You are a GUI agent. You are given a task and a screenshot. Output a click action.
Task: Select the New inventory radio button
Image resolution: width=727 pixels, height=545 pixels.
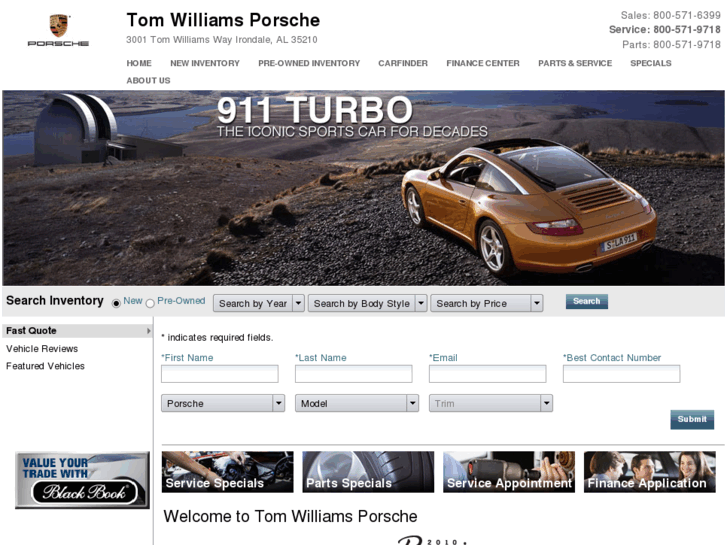coord(116,303)
